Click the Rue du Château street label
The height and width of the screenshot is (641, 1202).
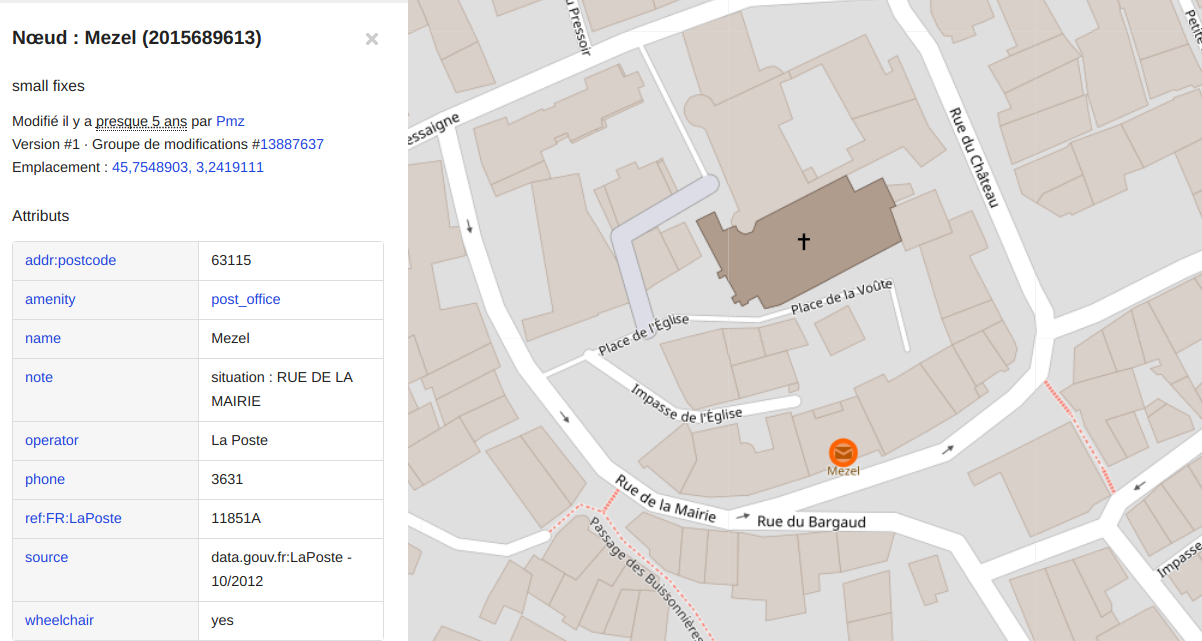pos(973,157)
